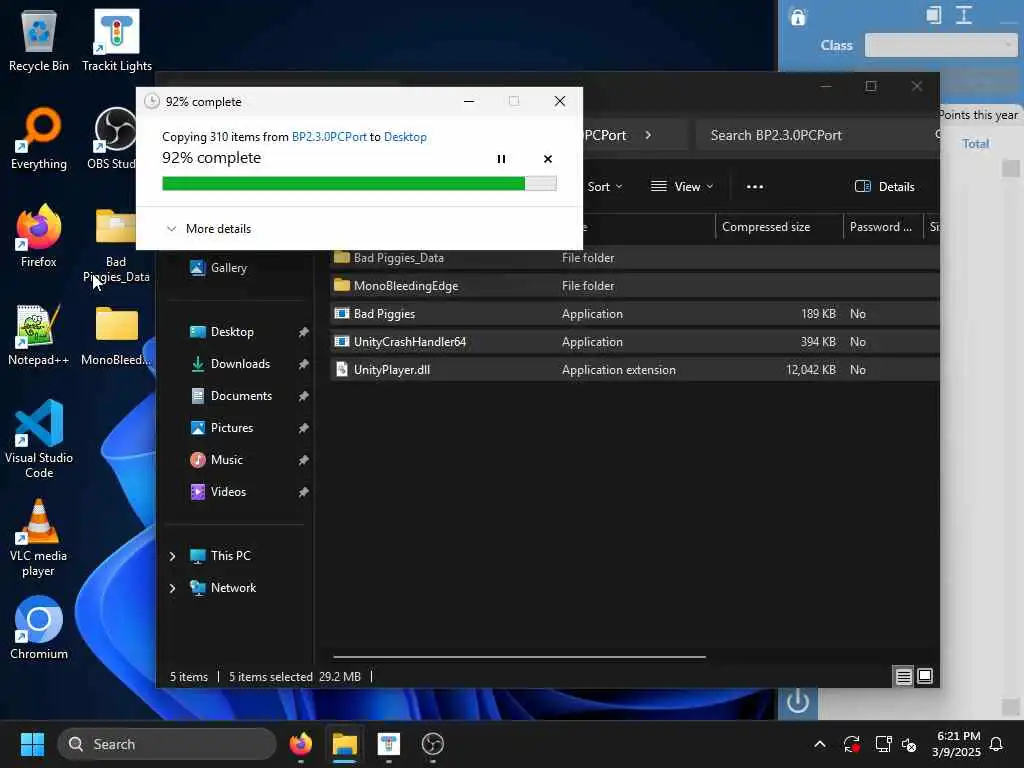Screen dimensions: 1024x768
Task: Open the Sort dropdown menu
Action: click(604, 187)
